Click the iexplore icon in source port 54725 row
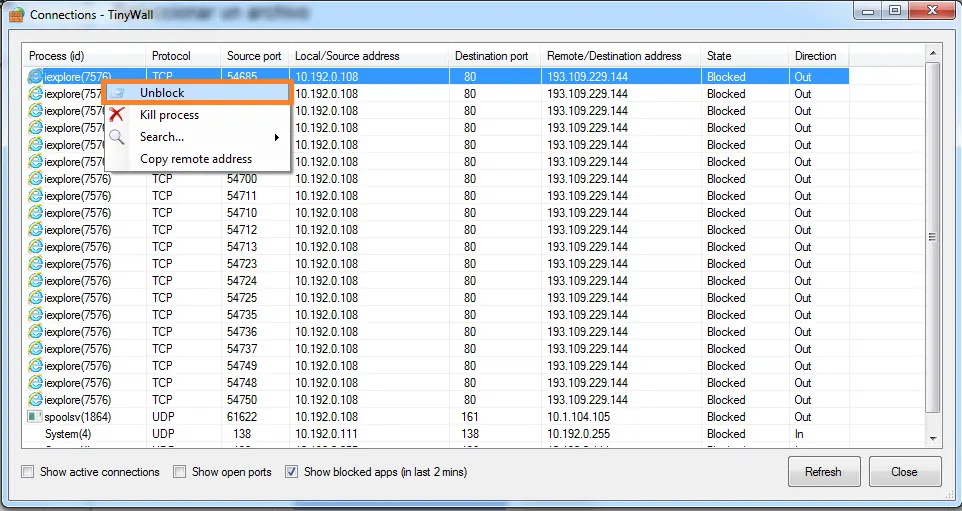This screenshot has height=511, width=962. pos(36,298)
